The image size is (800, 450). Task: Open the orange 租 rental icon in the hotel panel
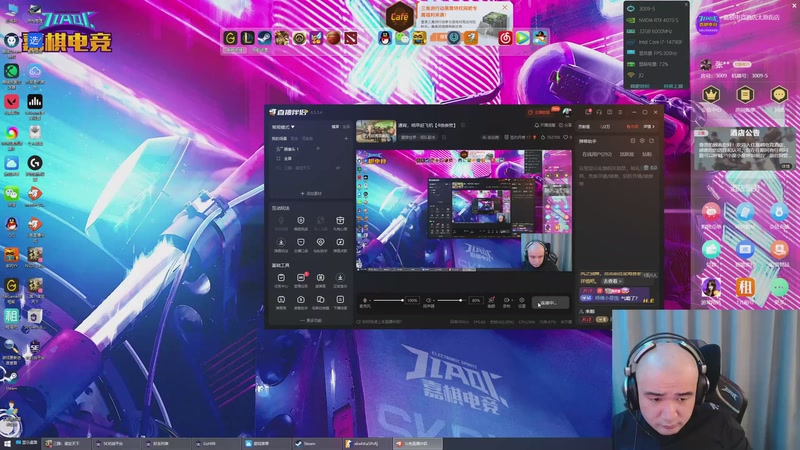745,287
